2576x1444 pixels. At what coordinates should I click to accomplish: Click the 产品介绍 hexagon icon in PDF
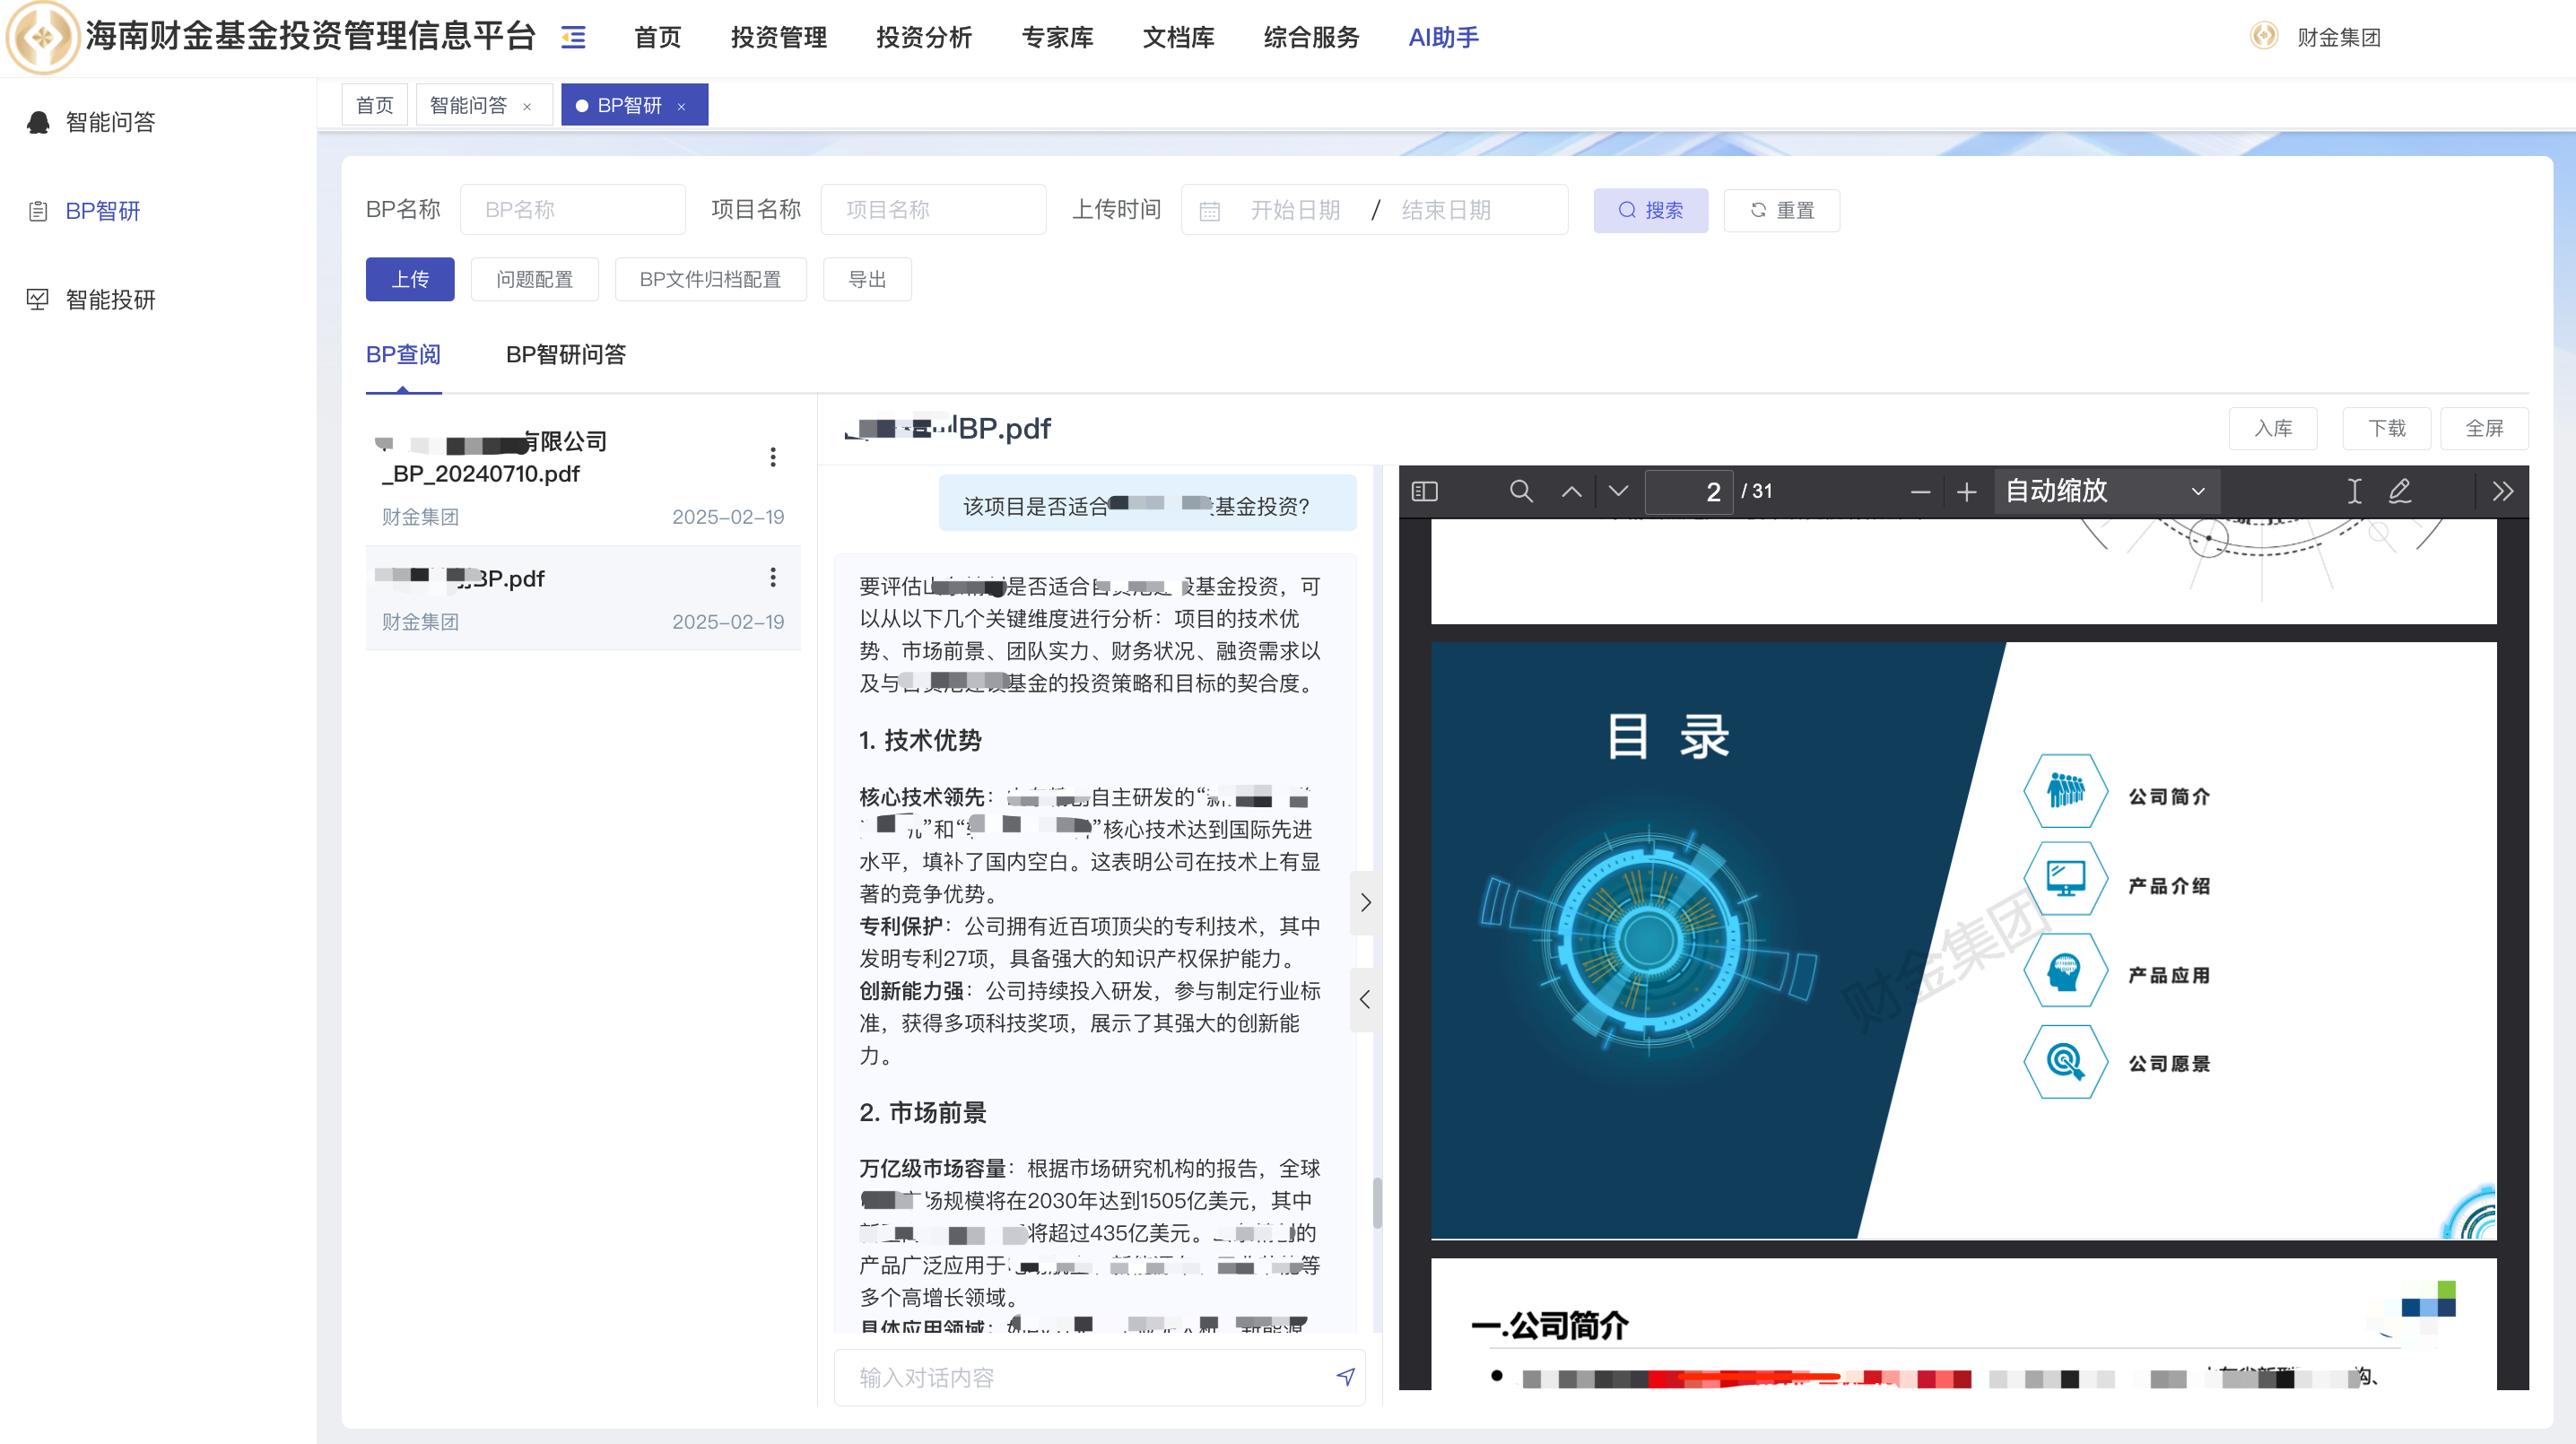point(2065,881)
